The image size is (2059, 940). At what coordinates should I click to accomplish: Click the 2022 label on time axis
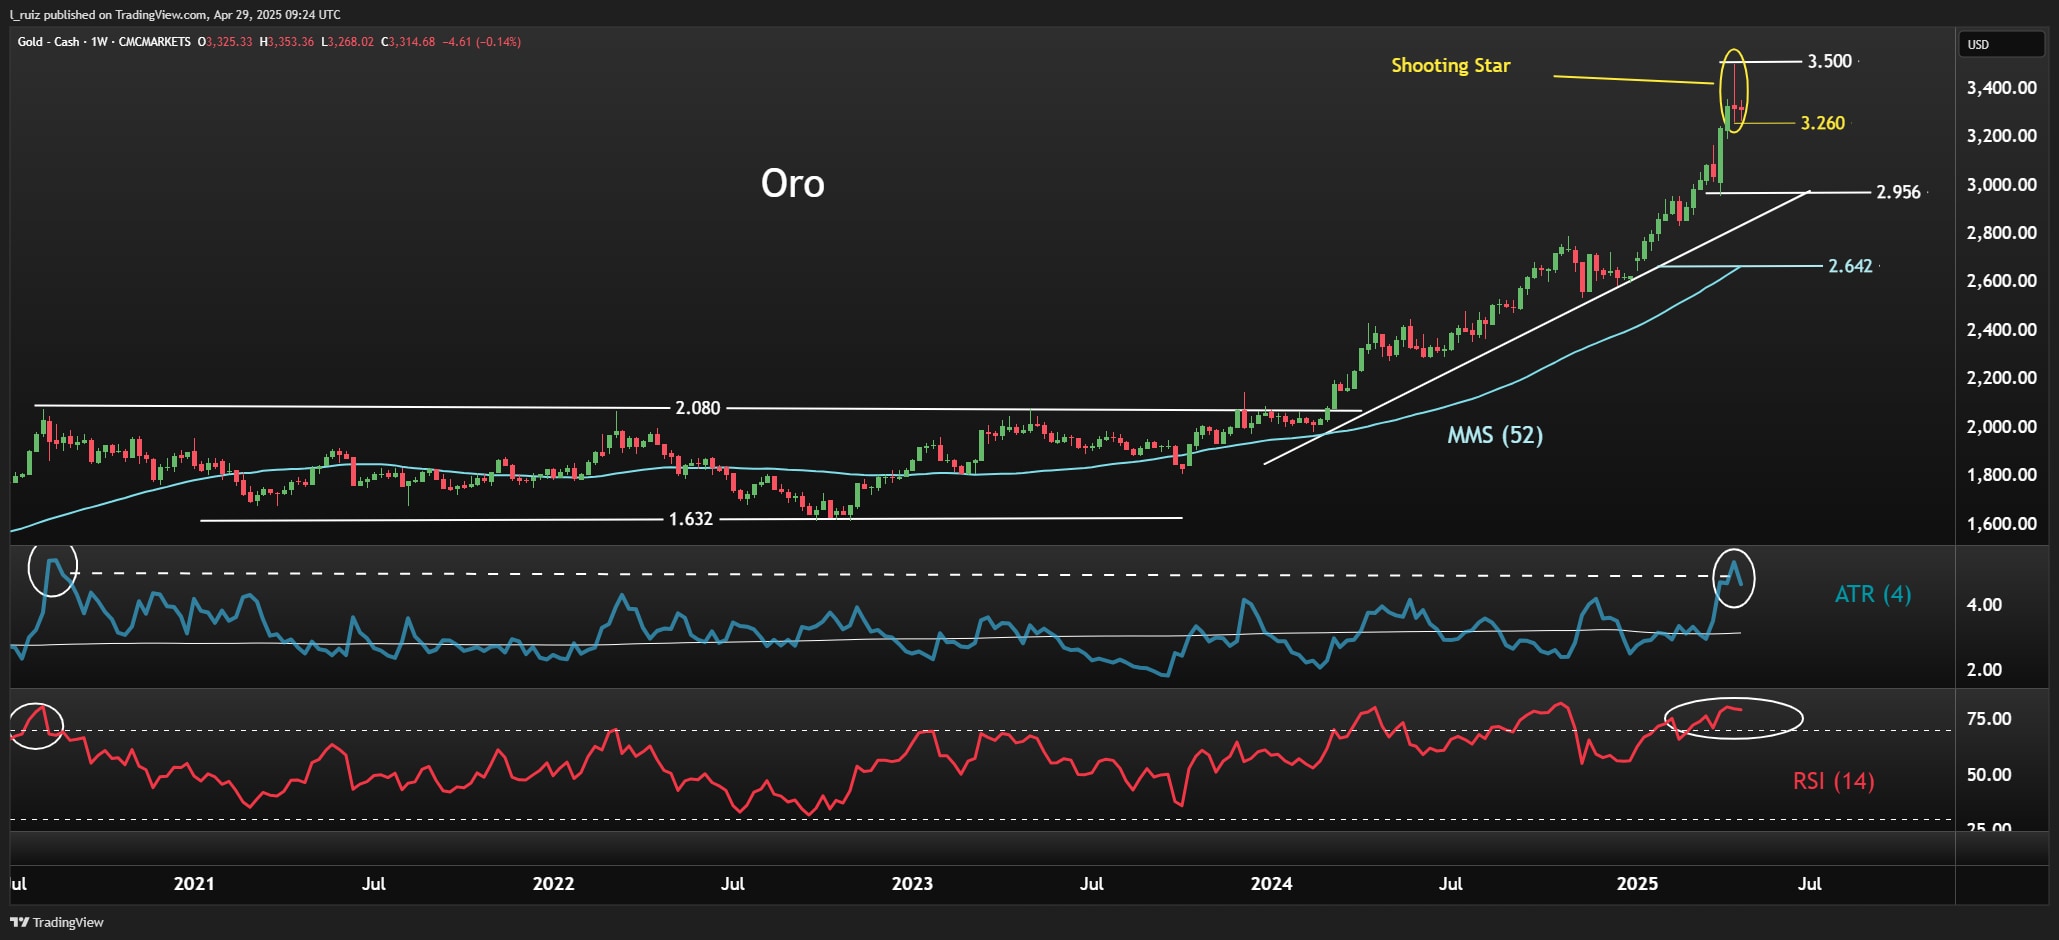(553, 884)
